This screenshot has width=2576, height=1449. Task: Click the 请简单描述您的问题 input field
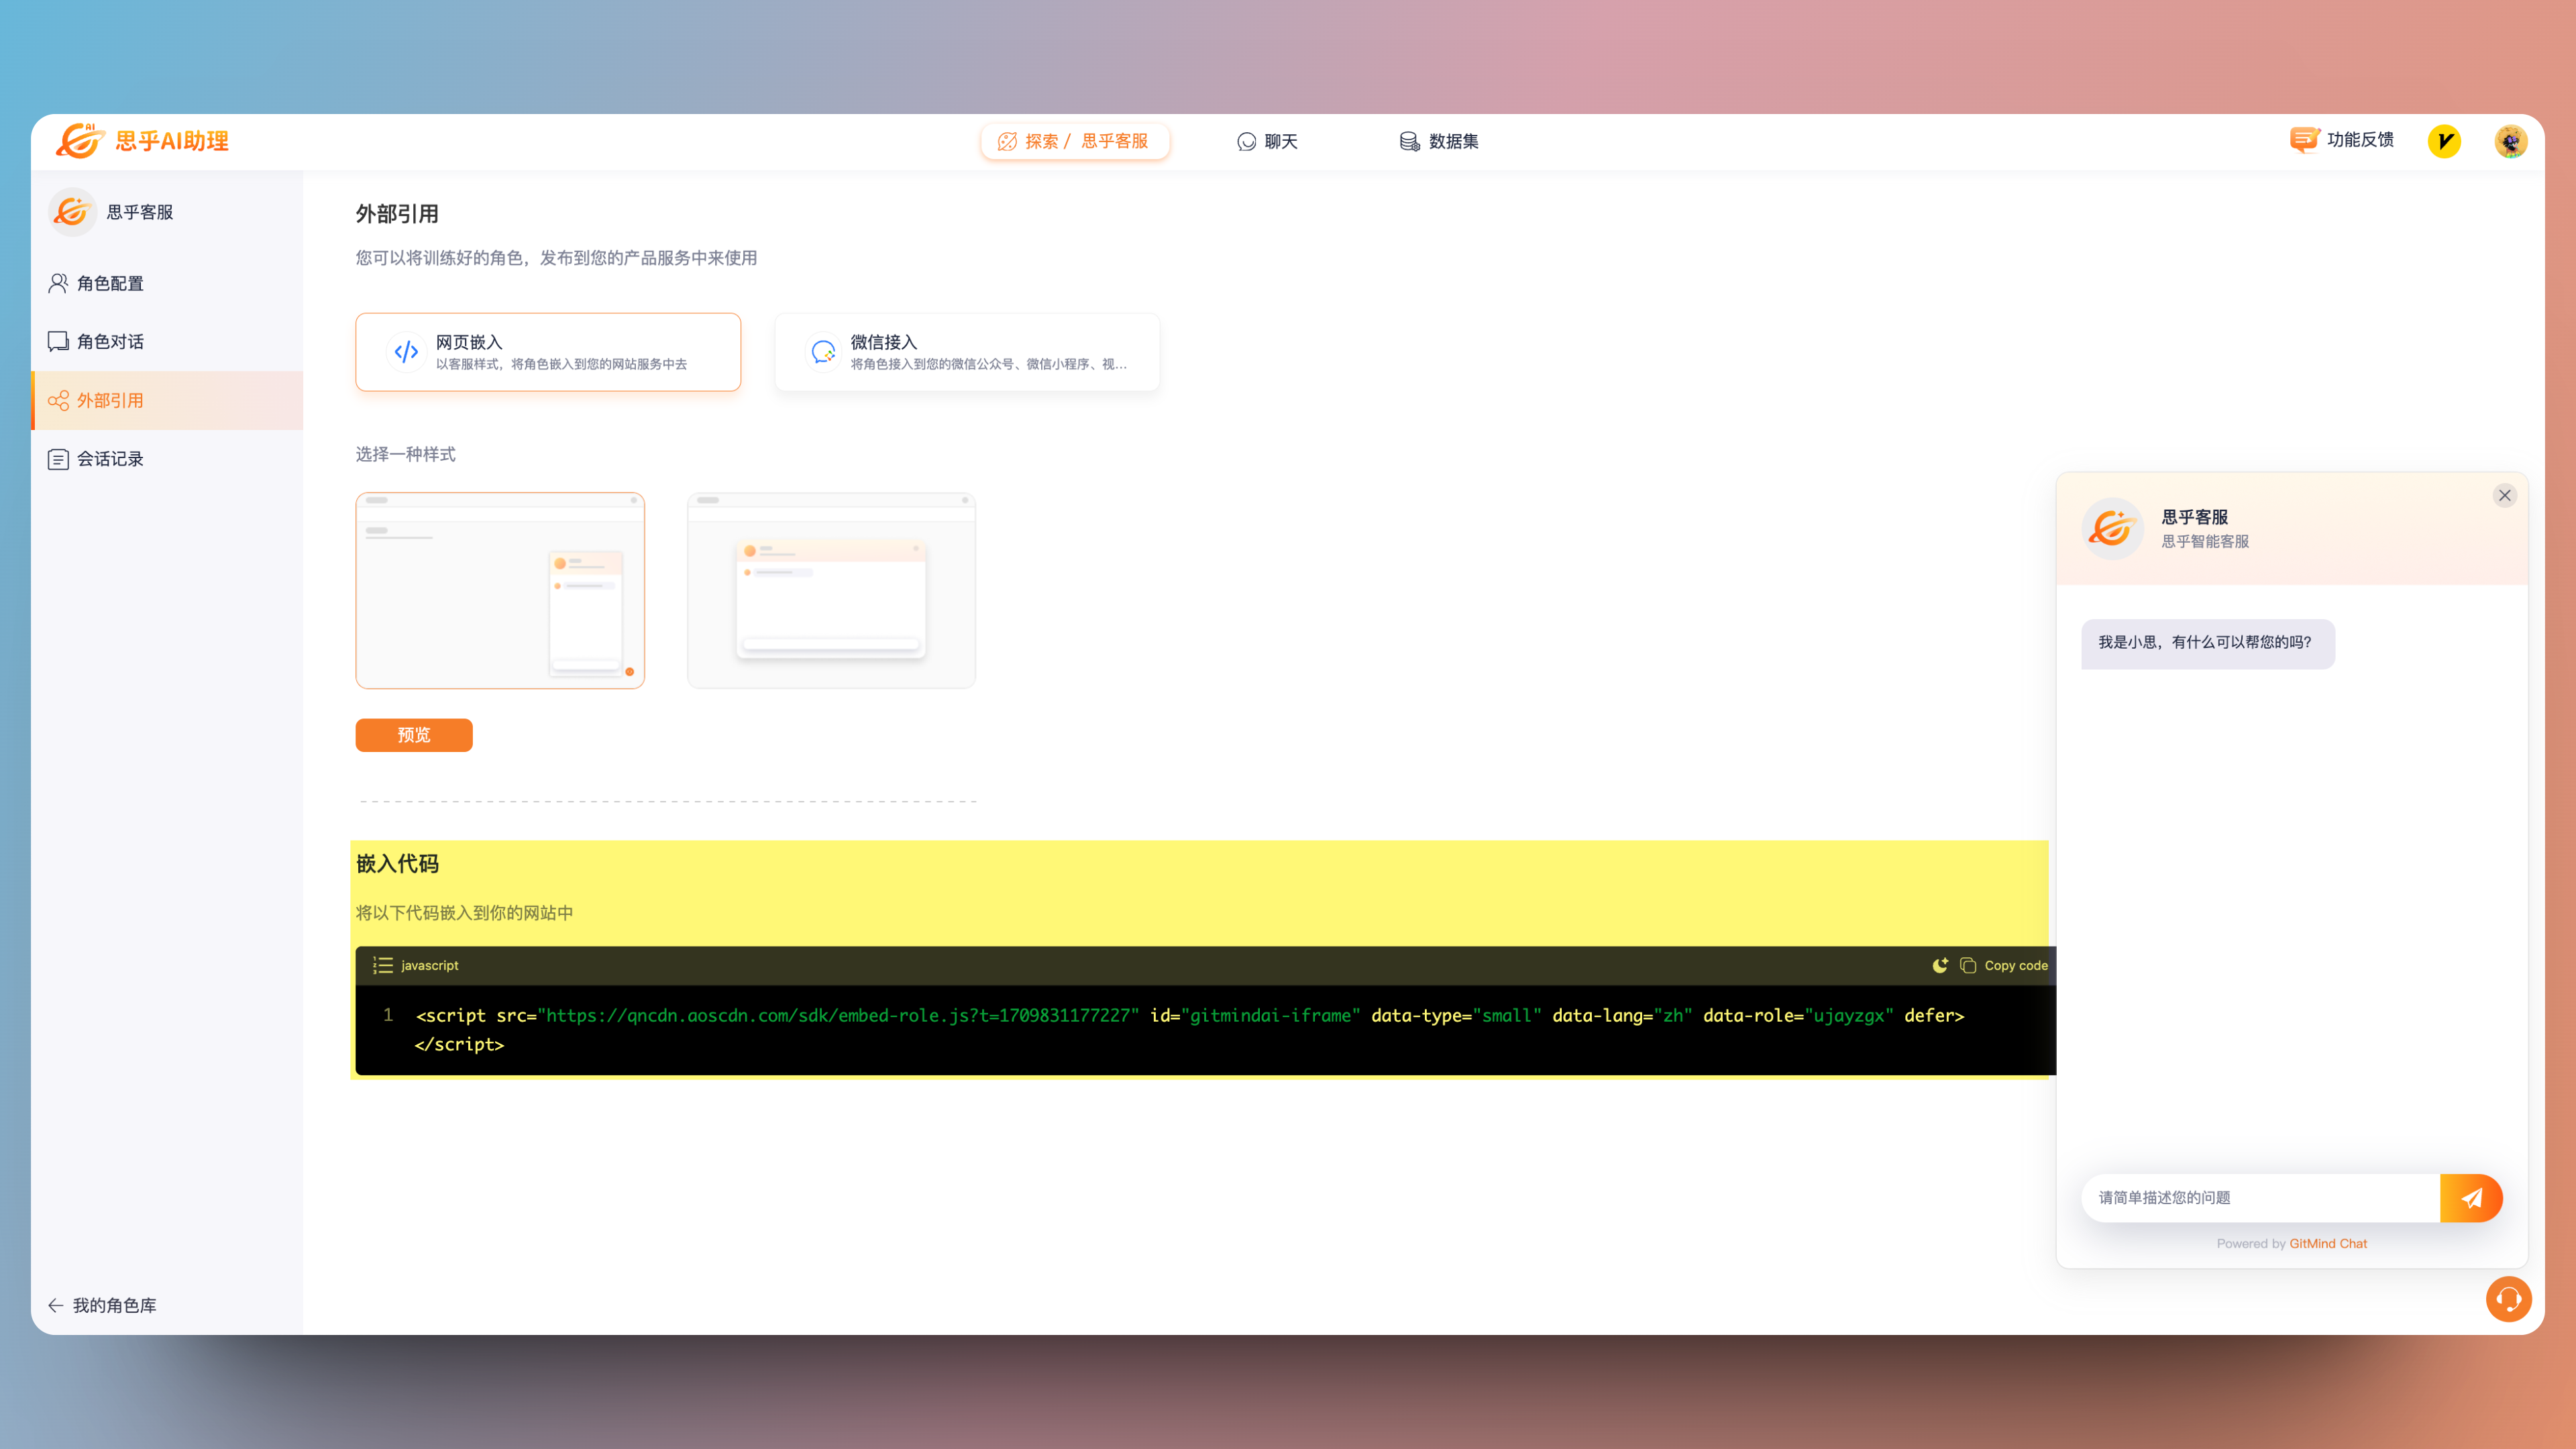2260,1198
